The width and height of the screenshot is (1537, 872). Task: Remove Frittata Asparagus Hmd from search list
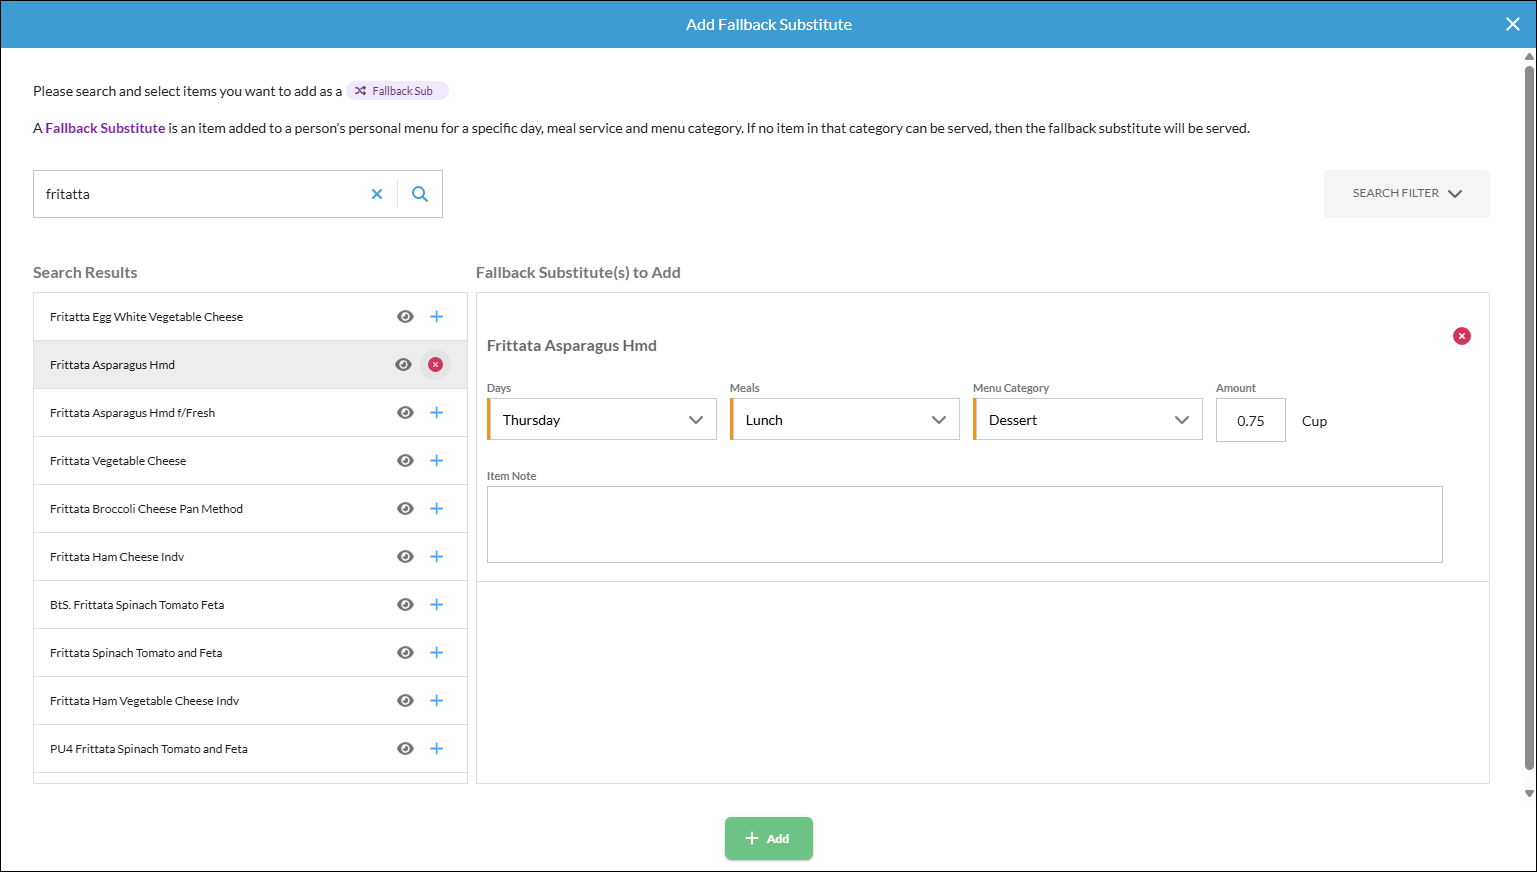click(435, 365)
